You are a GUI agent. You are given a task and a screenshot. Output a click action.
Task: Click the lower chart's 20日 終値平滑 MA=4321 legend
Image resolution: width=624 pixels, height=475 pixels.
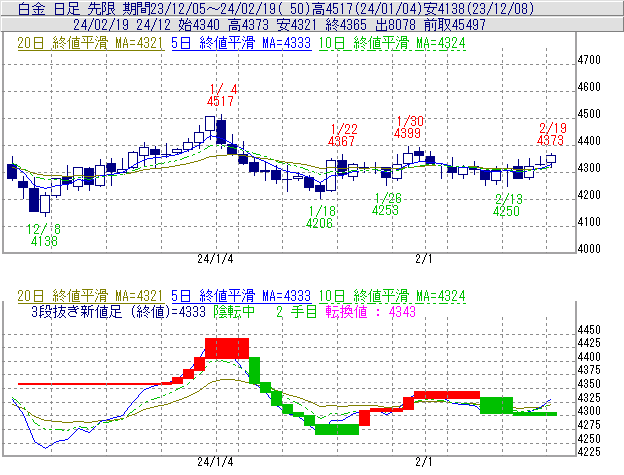[90, 296]
